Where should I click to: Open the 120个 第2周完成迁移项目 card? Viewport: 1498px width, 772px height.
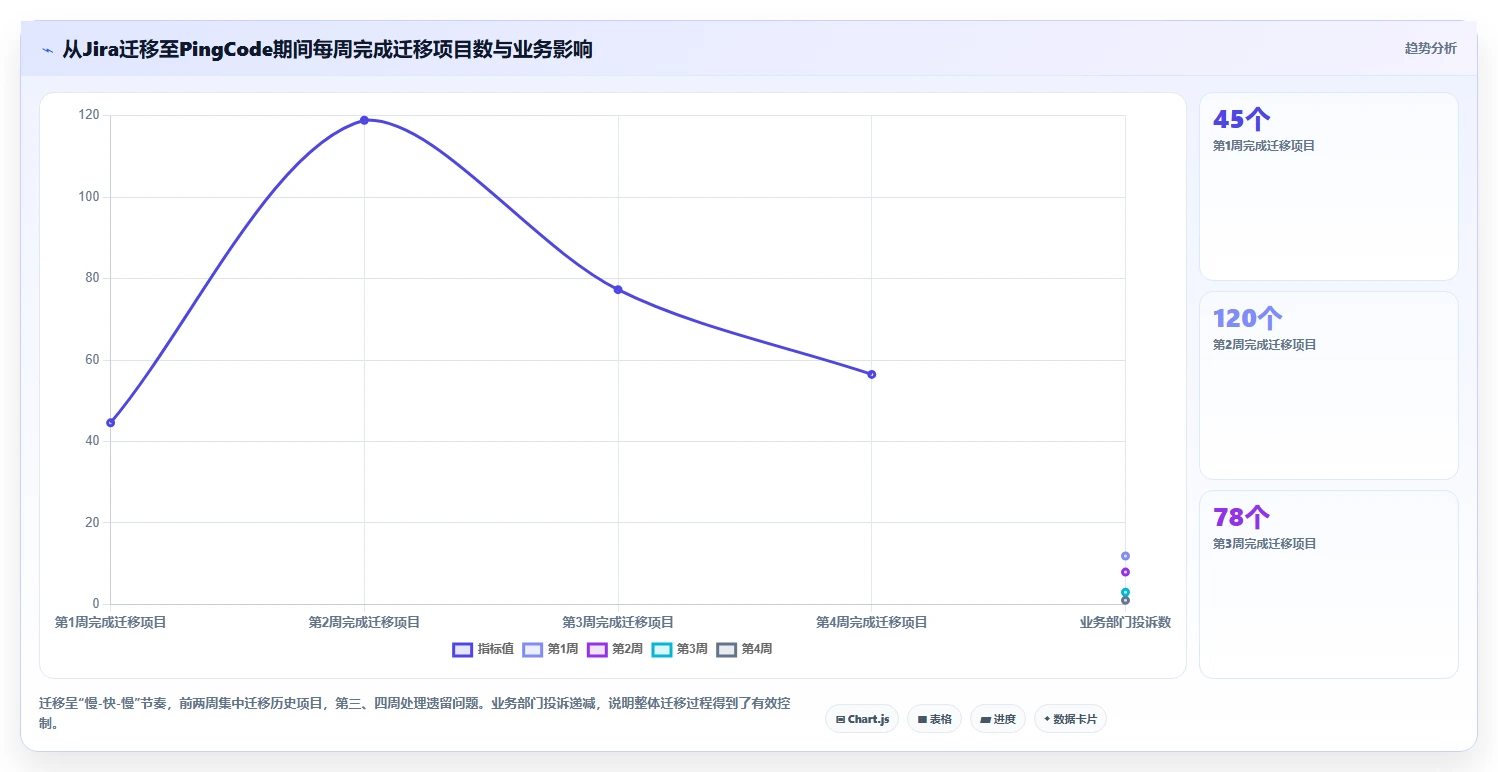(1328, 385)
